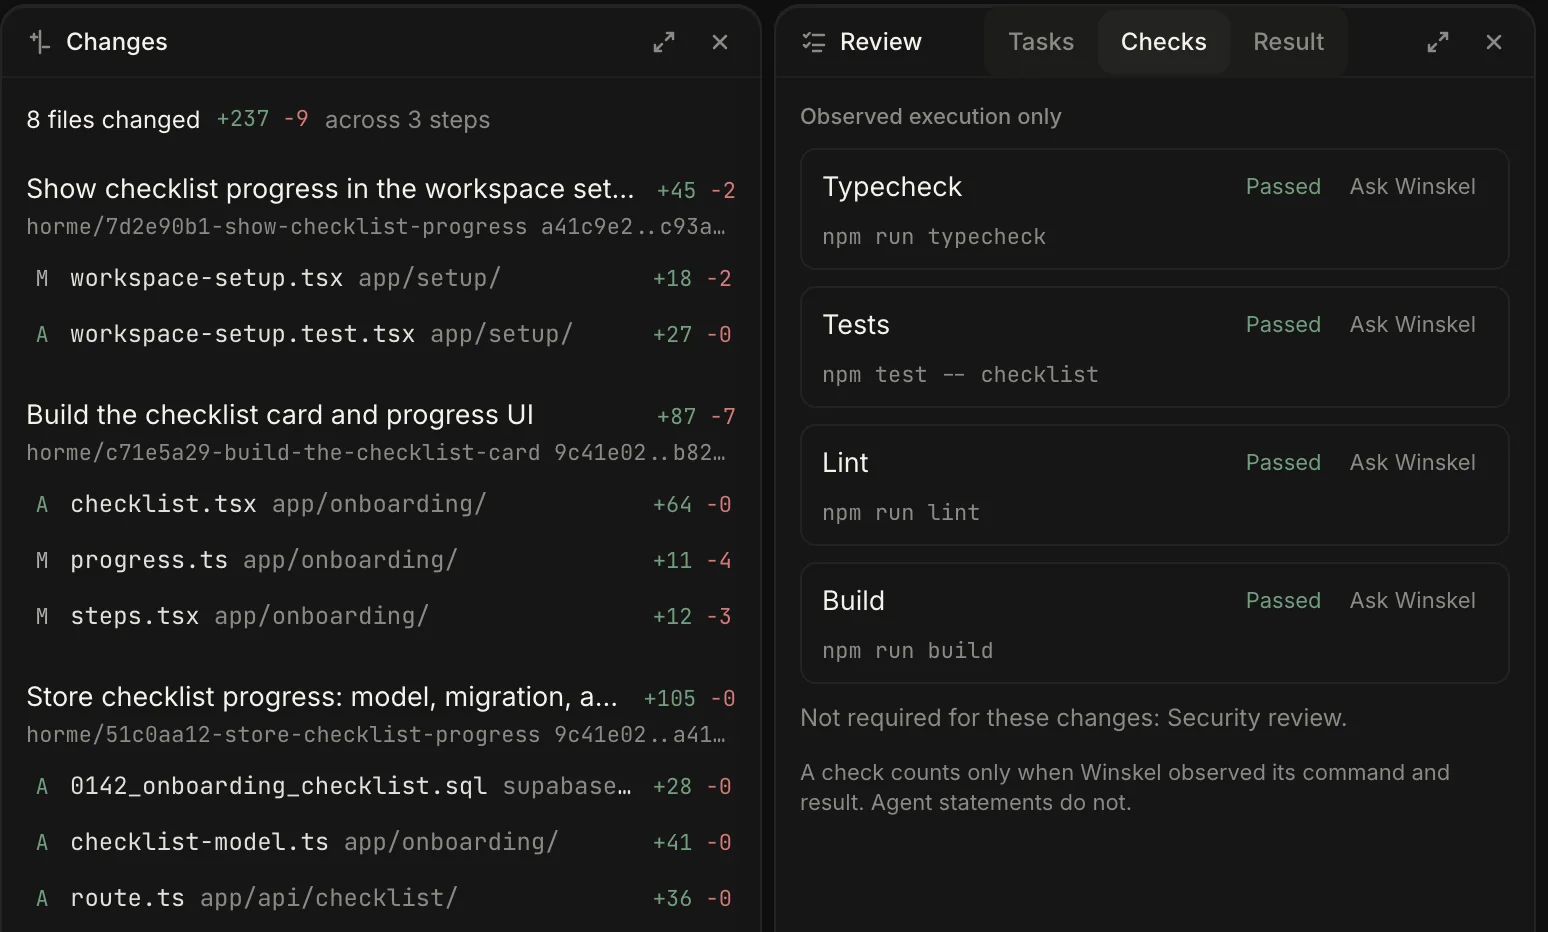Click the 'npm run lint' command
1548x932 pixels.
point(901,513)
